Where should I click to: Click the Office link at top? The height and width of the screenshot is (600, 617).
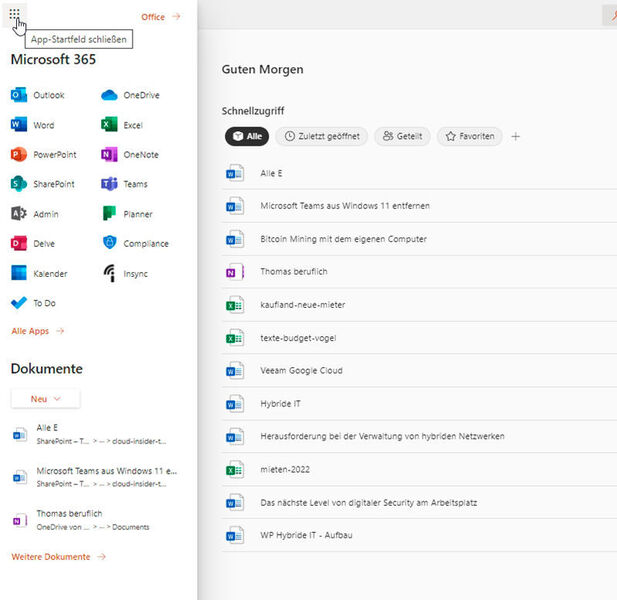click(x=160, y=17)
